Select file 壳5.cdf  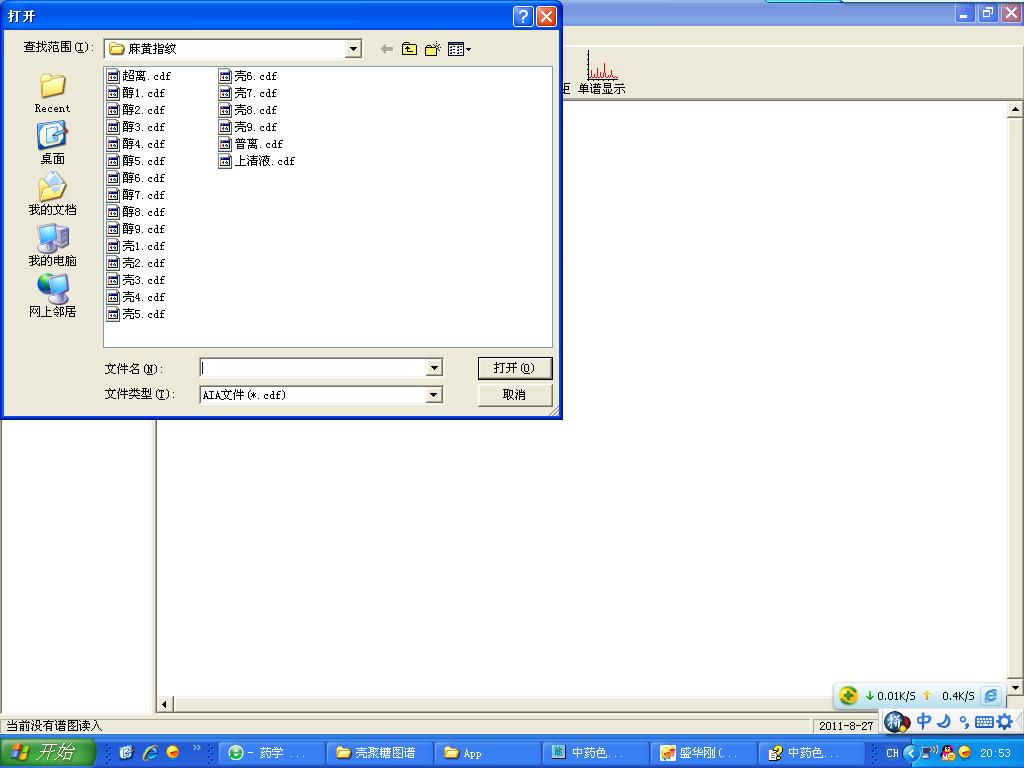tap(136, 314)
